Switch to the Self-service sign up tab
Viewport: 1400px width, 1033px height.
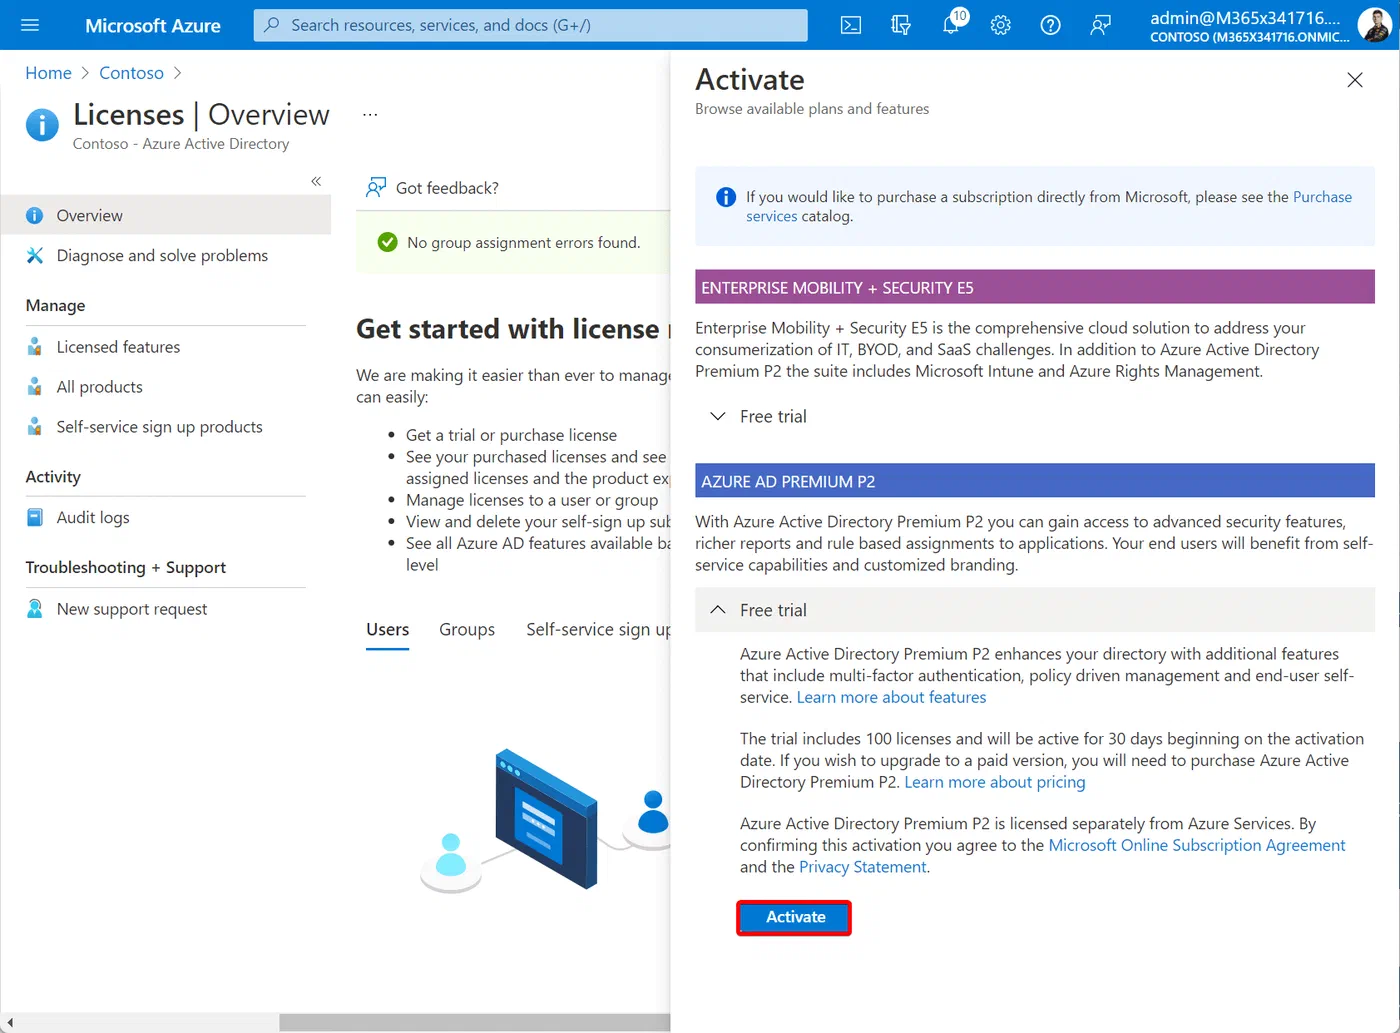click(x=598, y=629)
